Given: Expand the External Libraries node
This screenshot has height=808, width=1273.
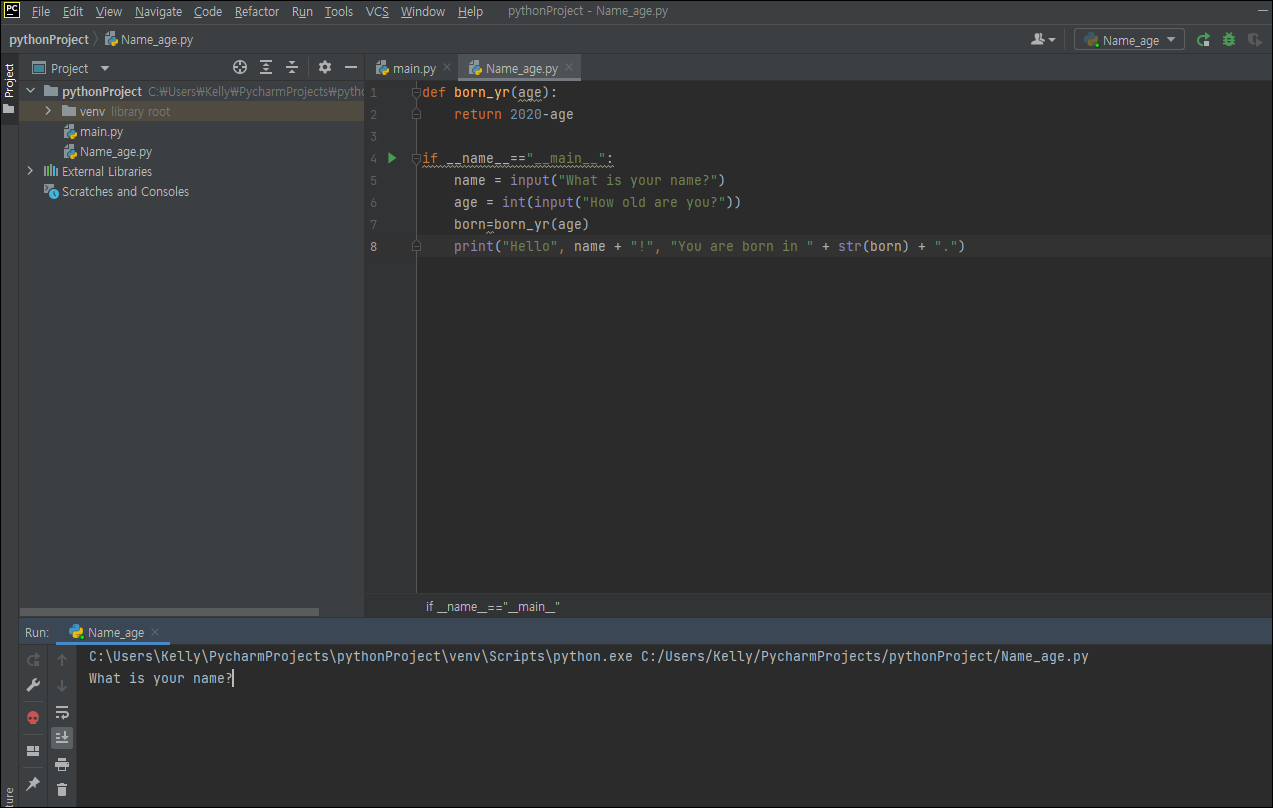Looking at the screenshot, I should [30, 171].
